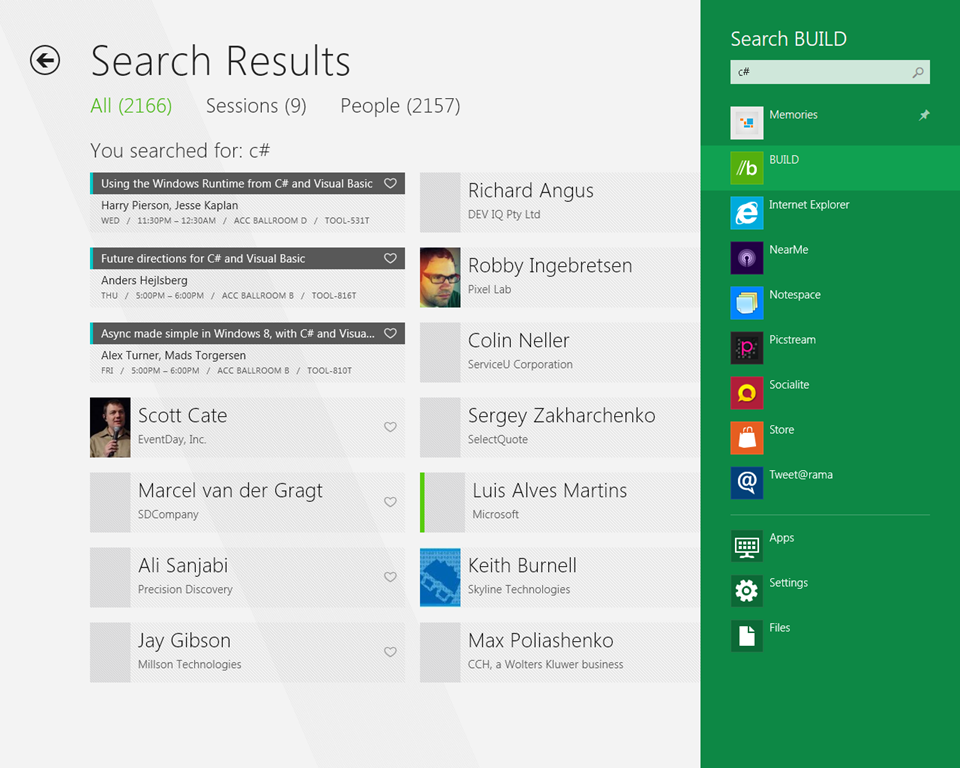Image resolution: width=960 pixels, height=768 pixels.
Task: Click the Socialite label
Action: (789, 385)
